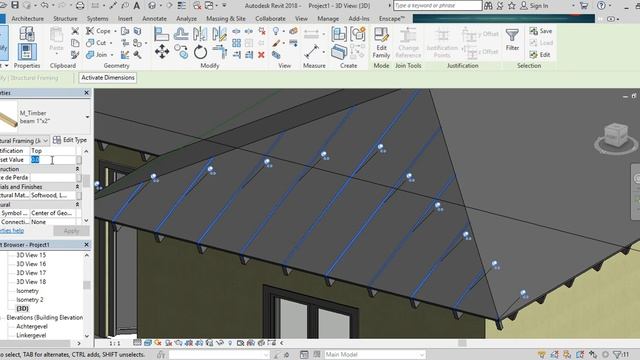640x360 pixels.
Task: Click the Type Properties icon
Action: point(27,34)
